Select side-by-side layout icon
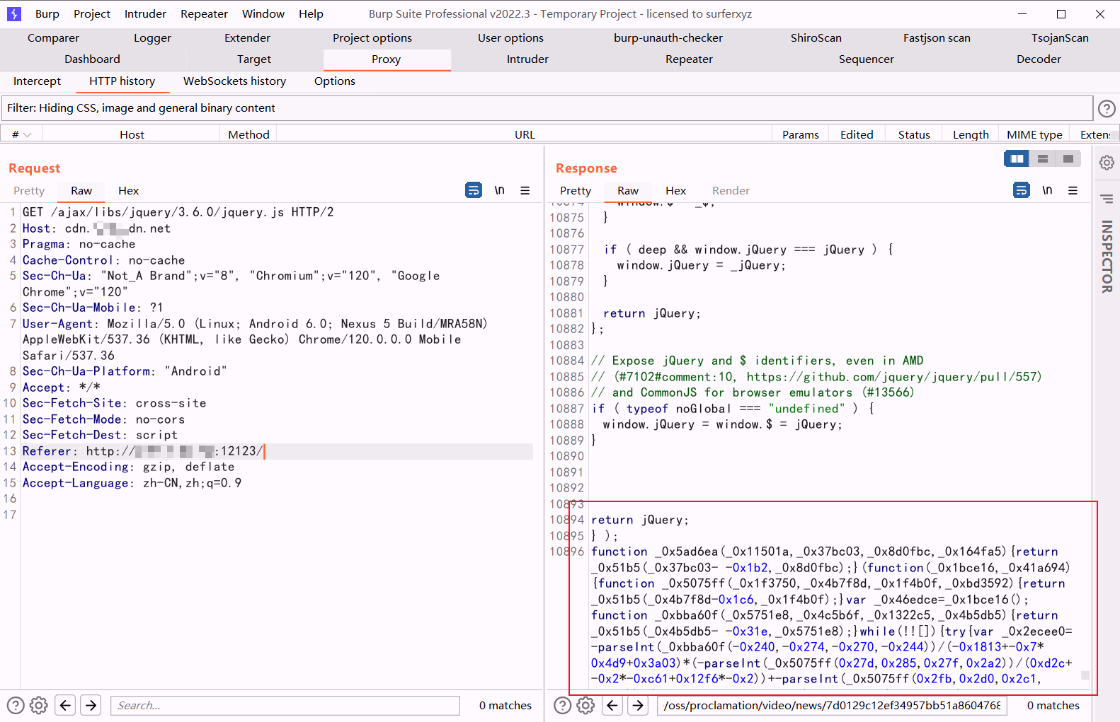Viewport: 1120px width, 722px height. coord(1016,159)
